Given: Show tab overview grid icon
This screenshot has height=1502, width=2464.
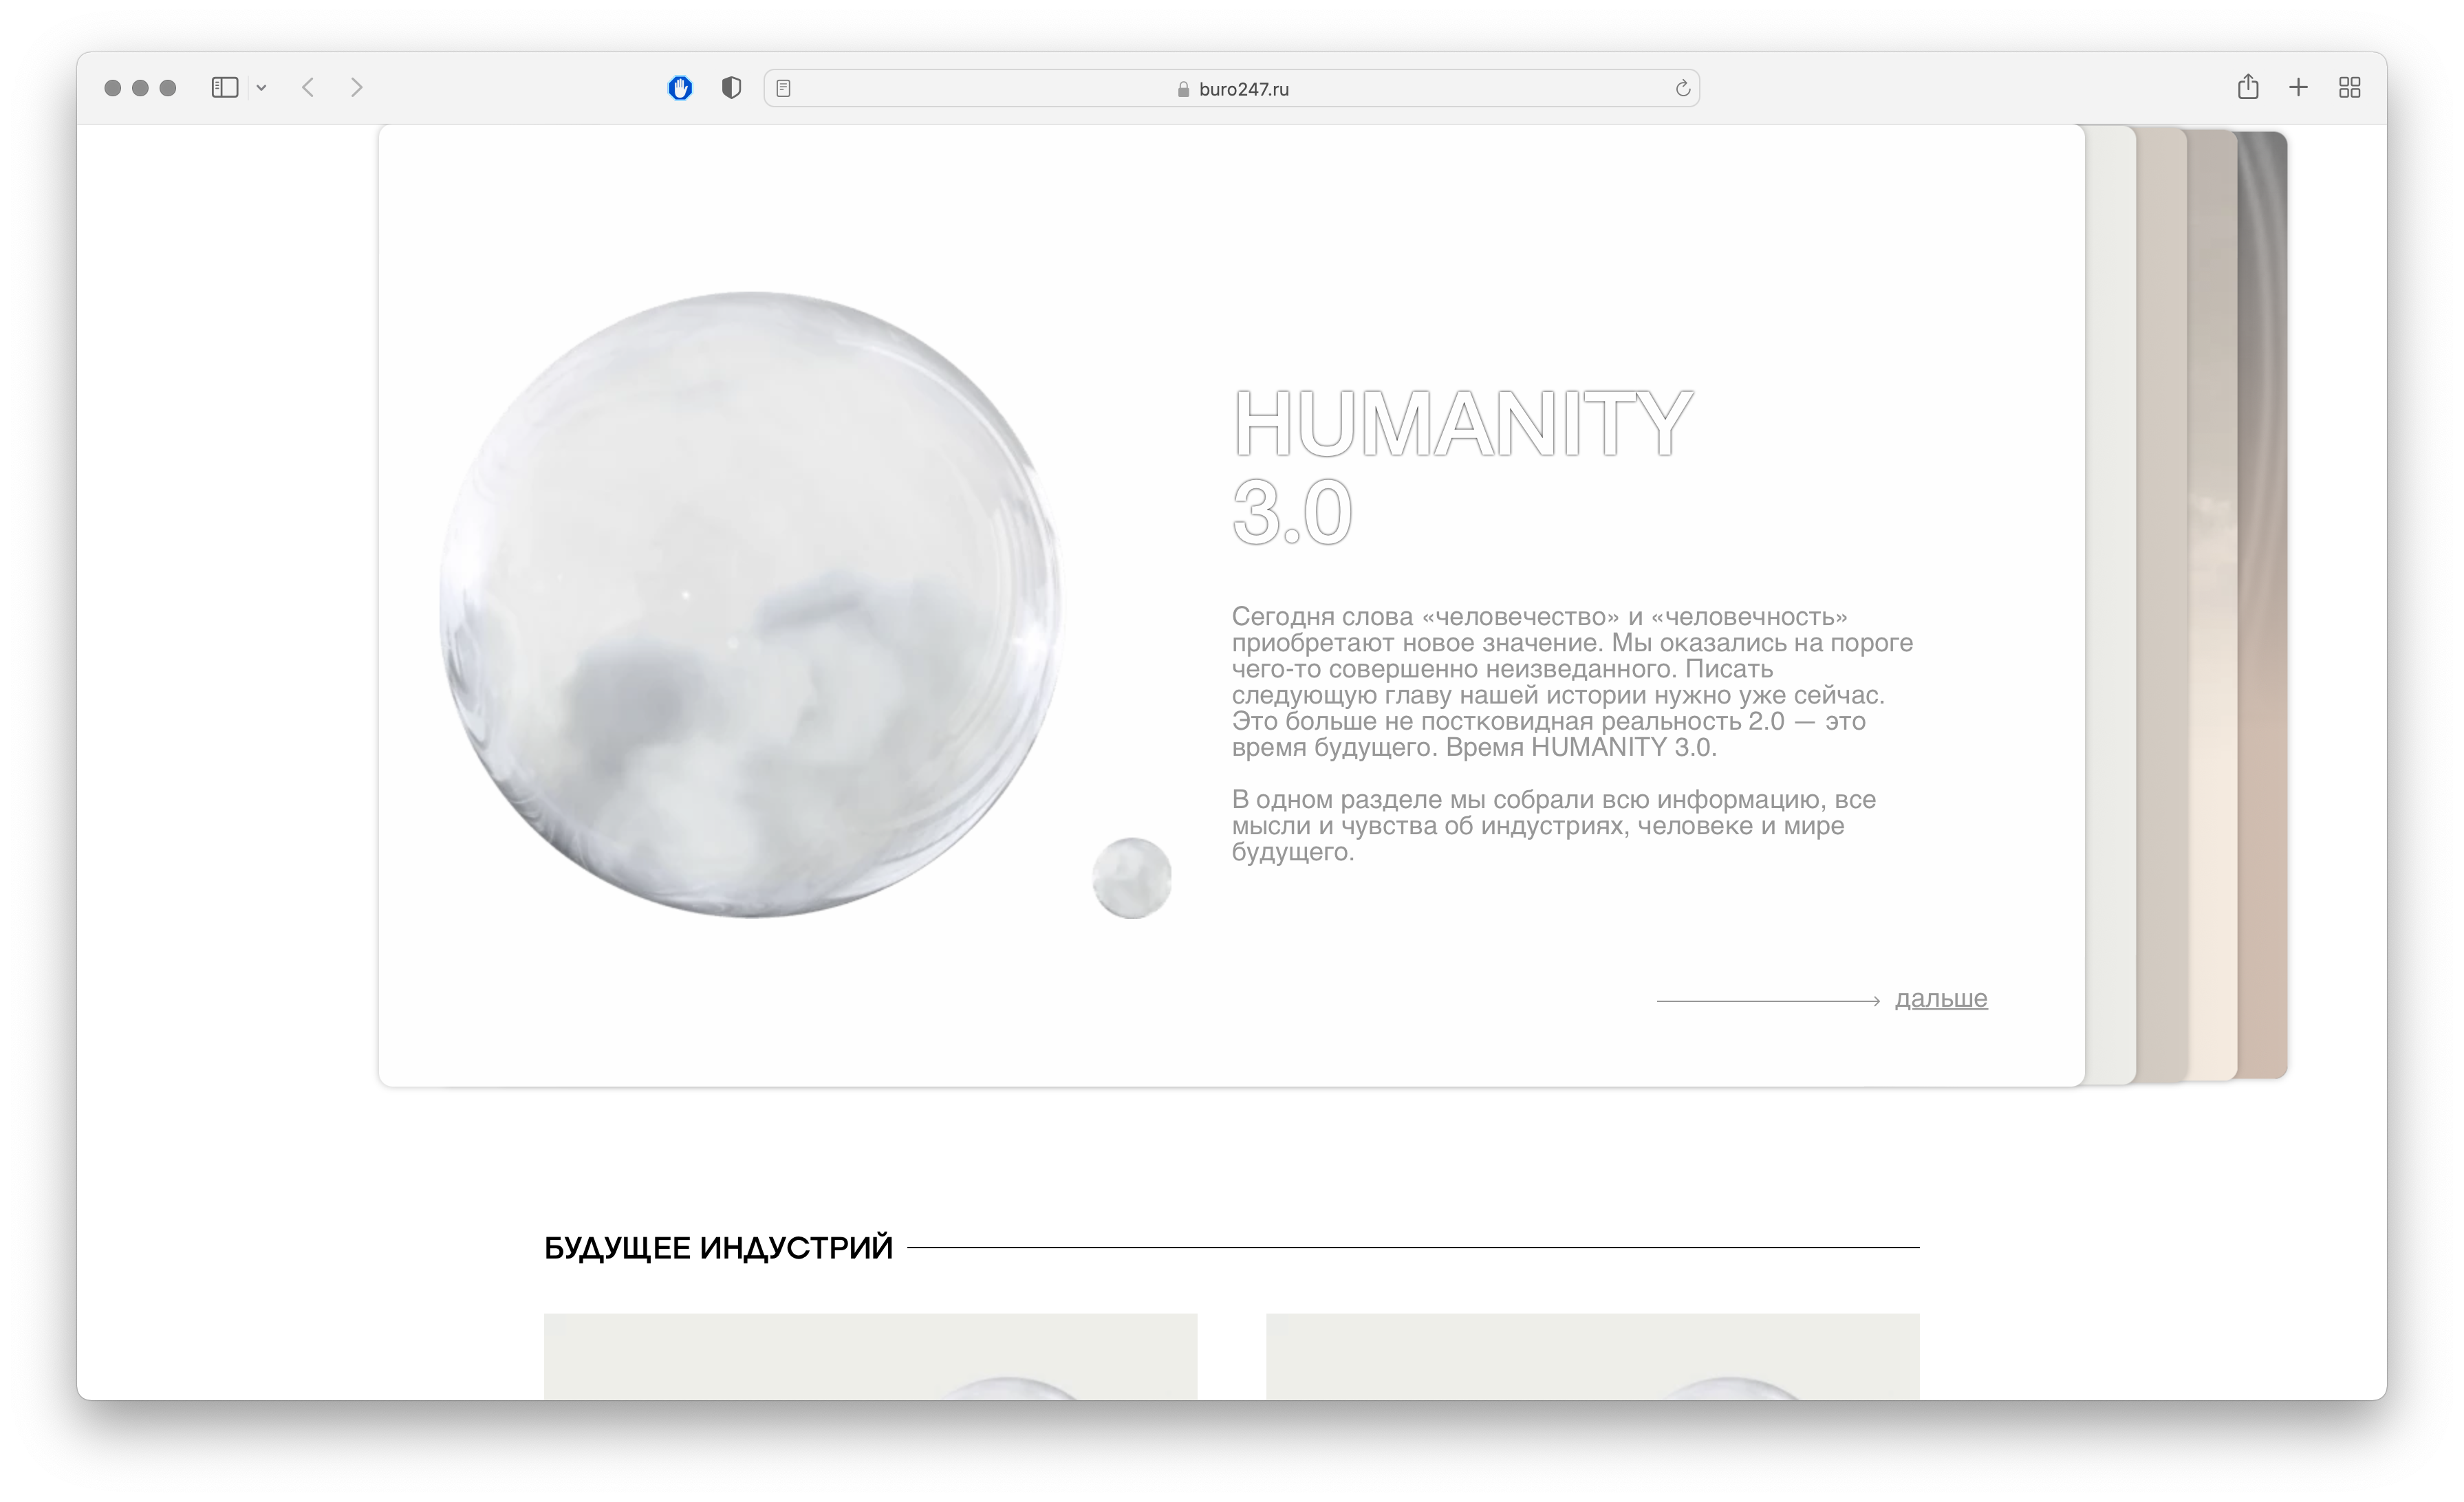Looking at the screenshot, I should click(2349, 88).
